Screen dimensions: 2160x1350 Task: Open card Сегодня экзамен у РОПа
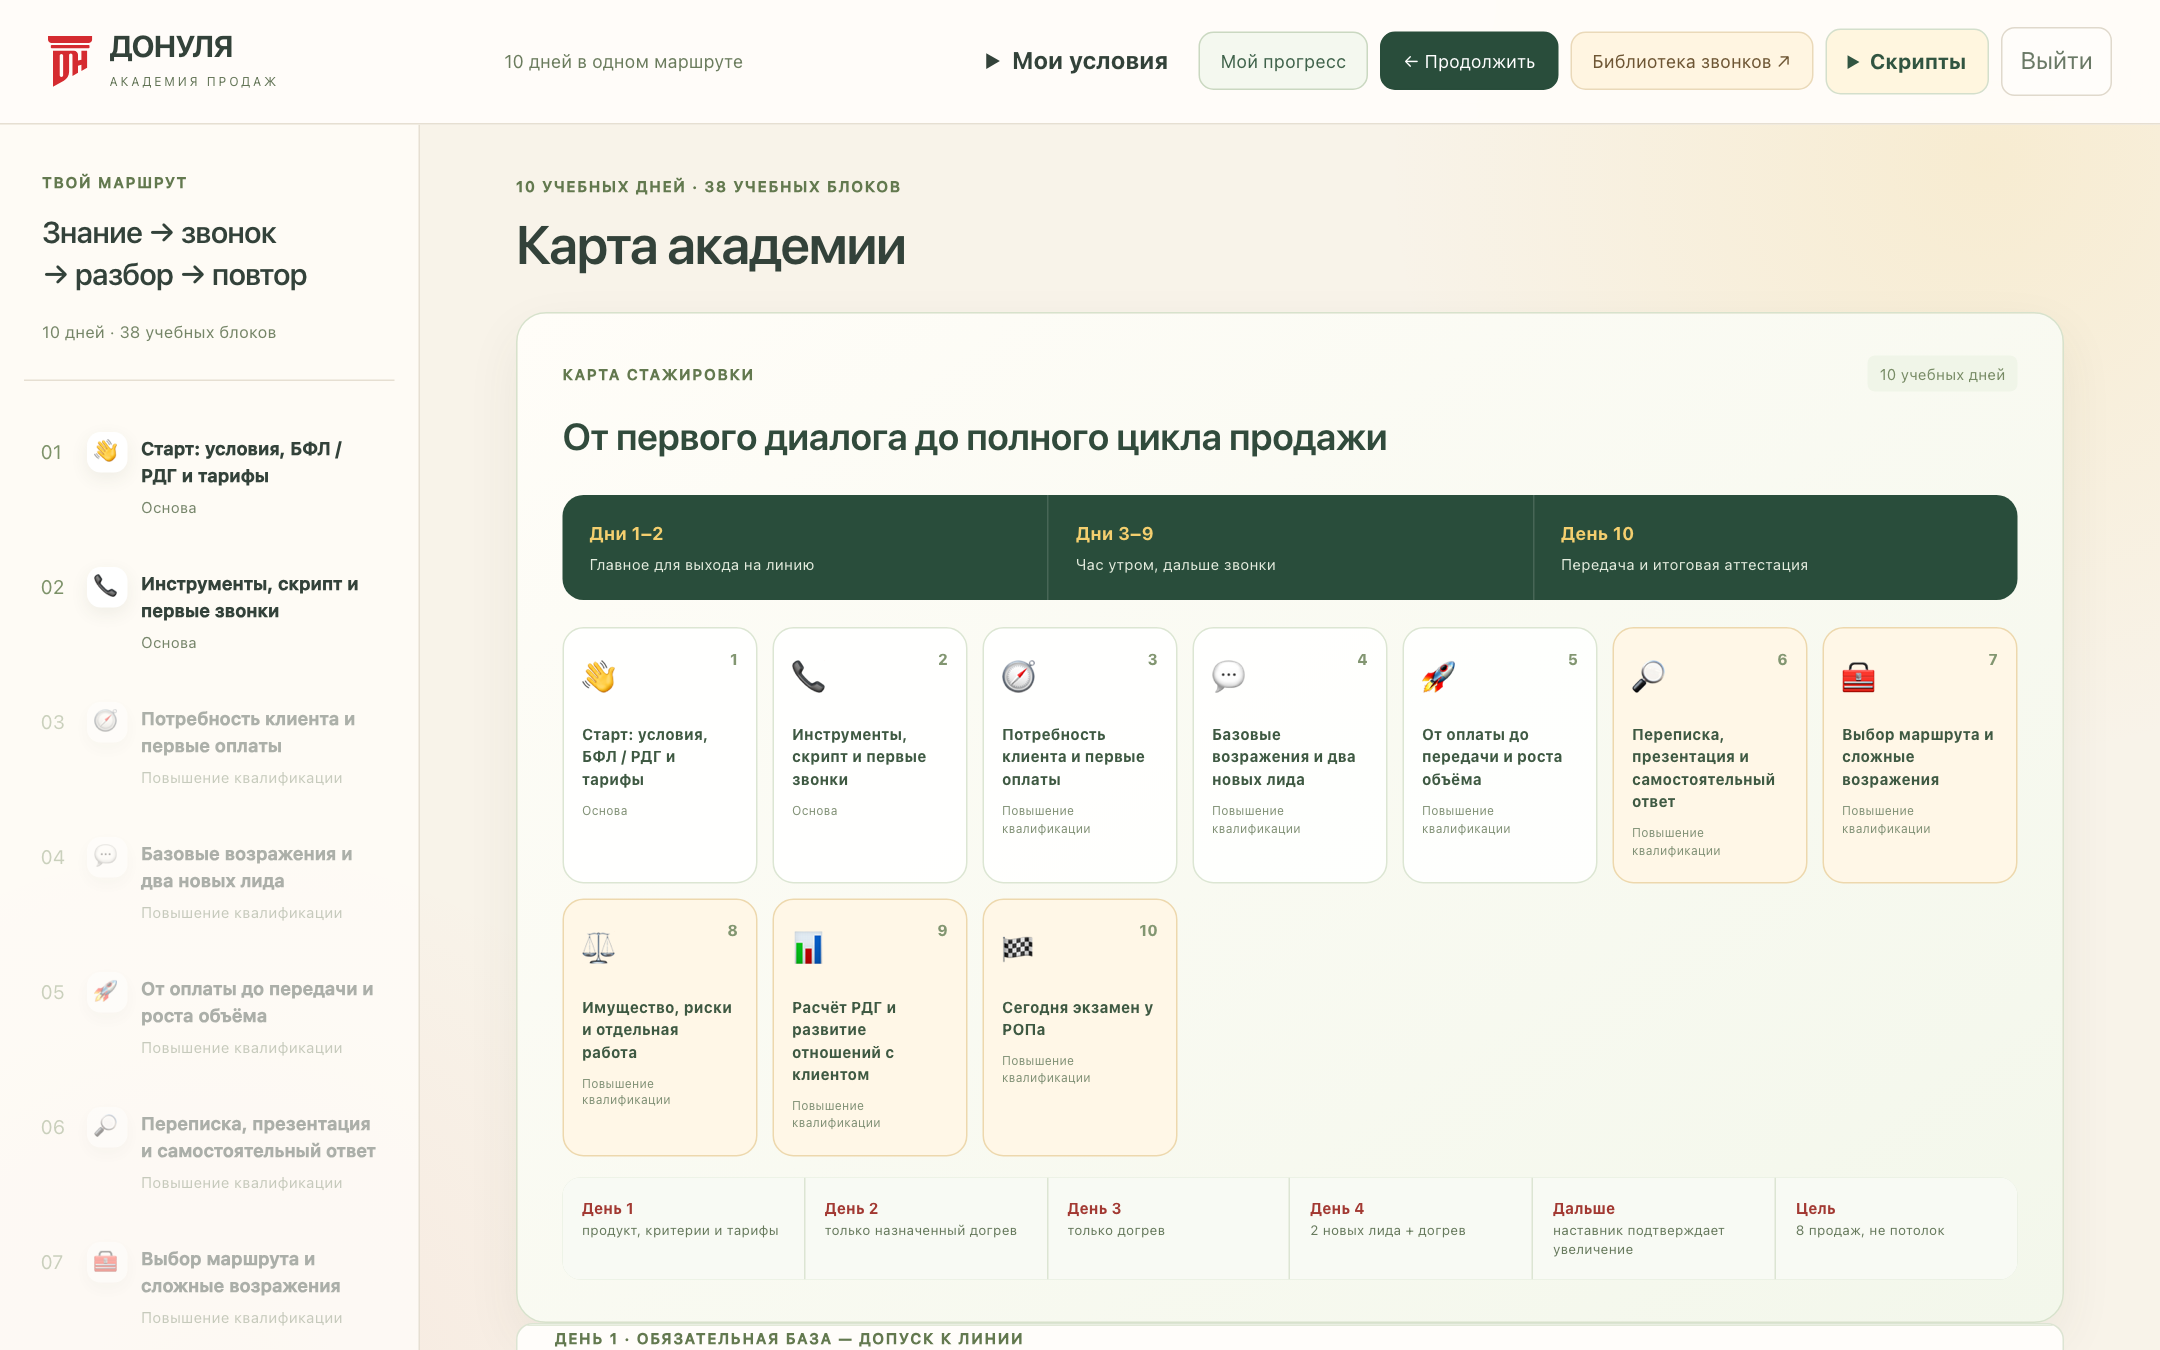(x=1080, y=1027)
